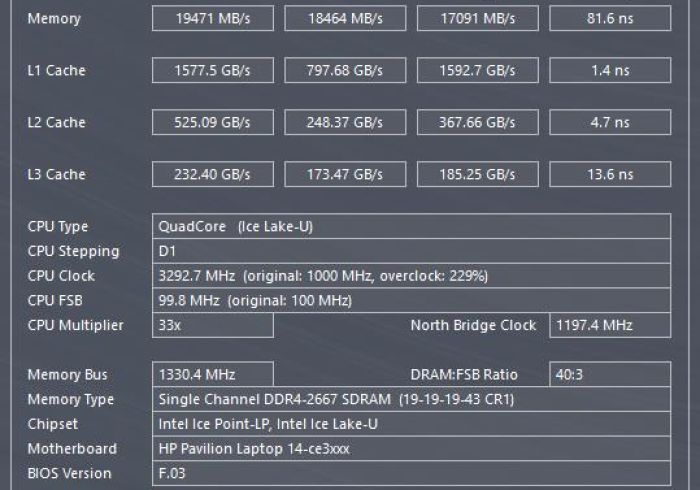Select the BIOS Version F.03 field
The image size is (700, 490).
pyautogui.click(x=411, y=473)
